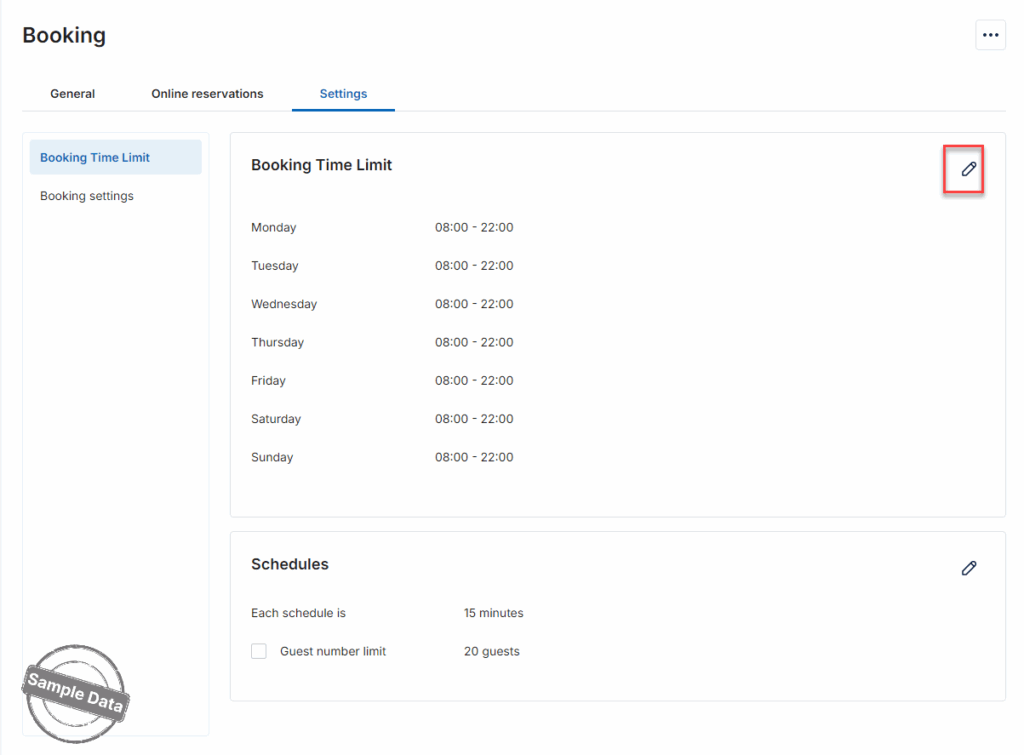Open Booking settings in the sidebar
The width and height of the screenshot is (1024, 755).
87,196
